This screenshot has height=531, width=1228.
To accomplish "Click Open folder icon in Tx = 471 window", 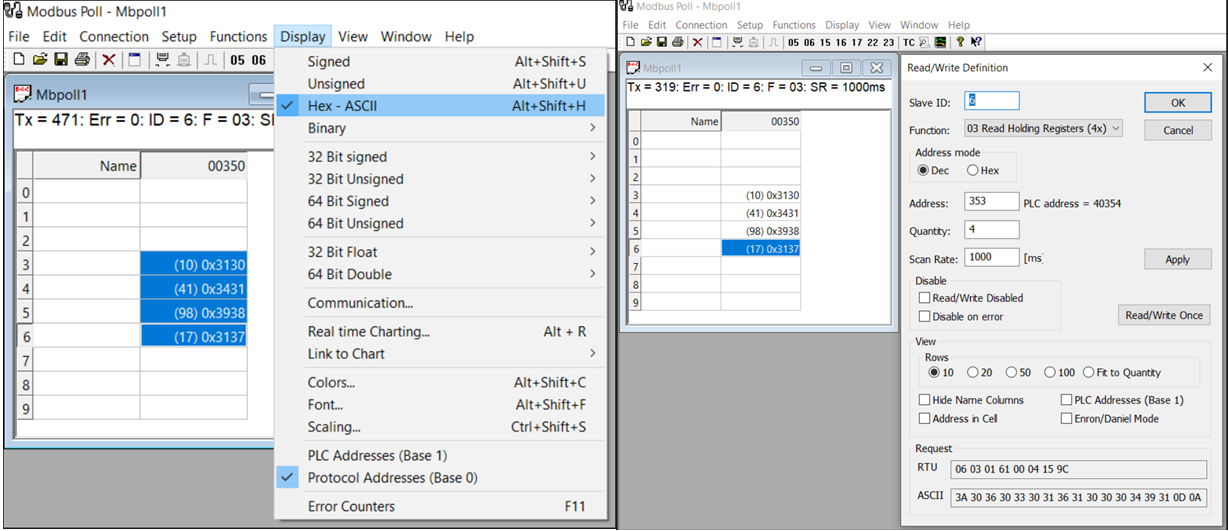I will click(40, 60).
